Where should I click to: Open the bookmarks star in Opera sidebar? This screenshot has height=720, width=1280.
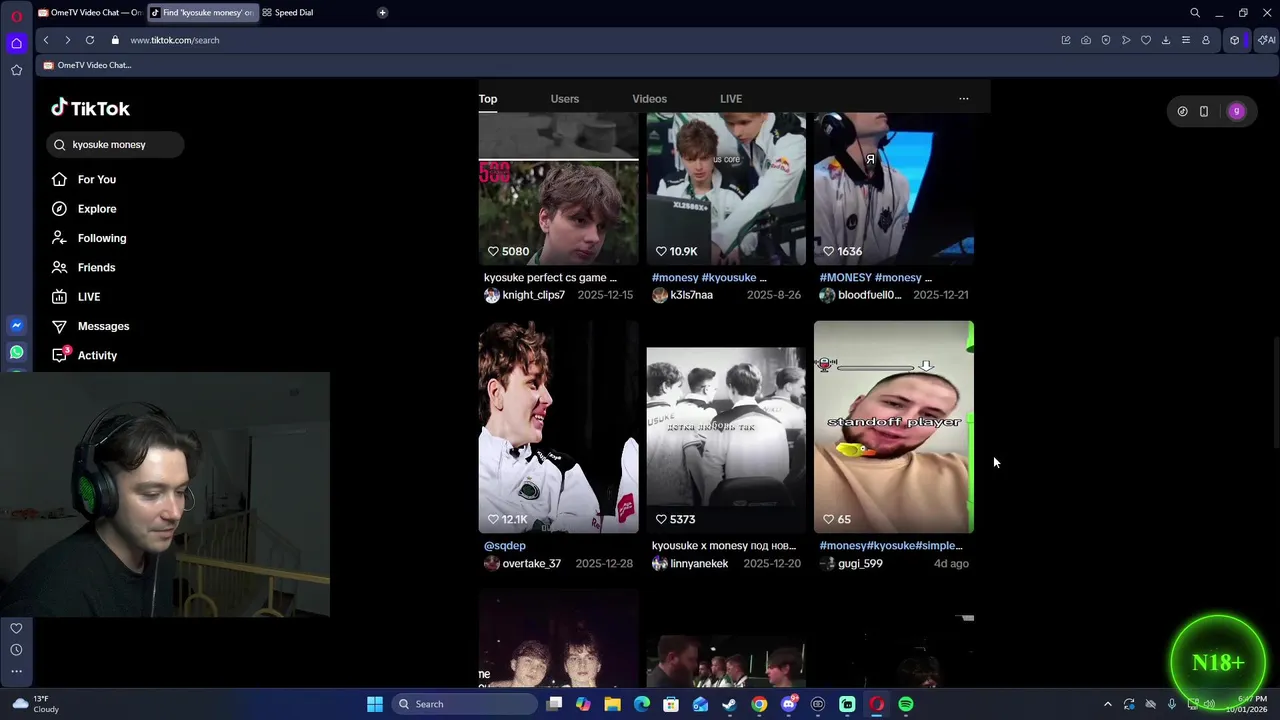tap(16, 70)
